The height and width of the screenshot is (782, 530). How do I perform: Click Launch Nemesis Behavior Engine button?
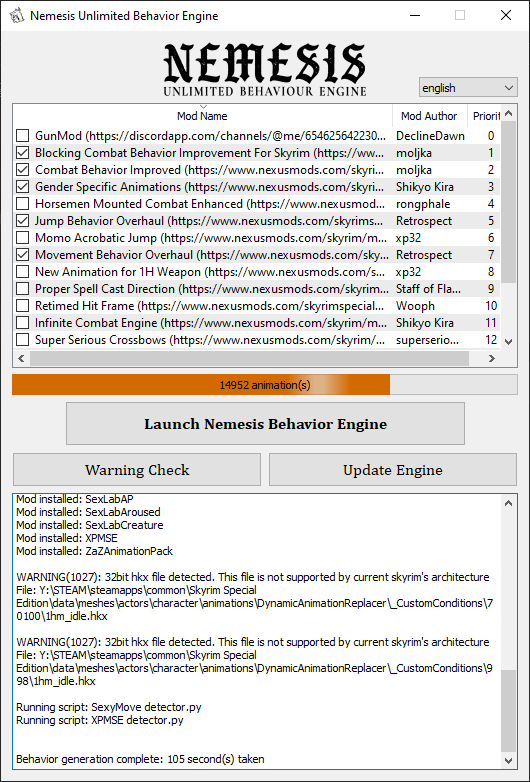pyautogui.click(x=265, y=424)
